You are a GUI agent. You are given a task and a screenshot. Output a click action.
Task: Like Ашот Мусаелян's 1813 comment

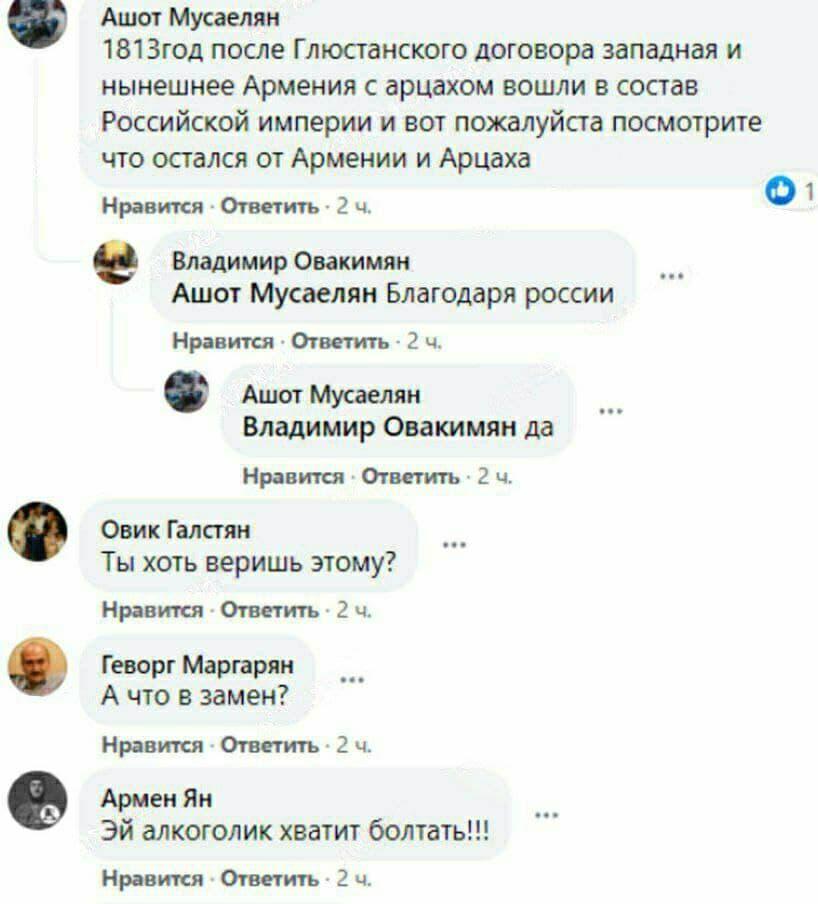coord(153,206)
